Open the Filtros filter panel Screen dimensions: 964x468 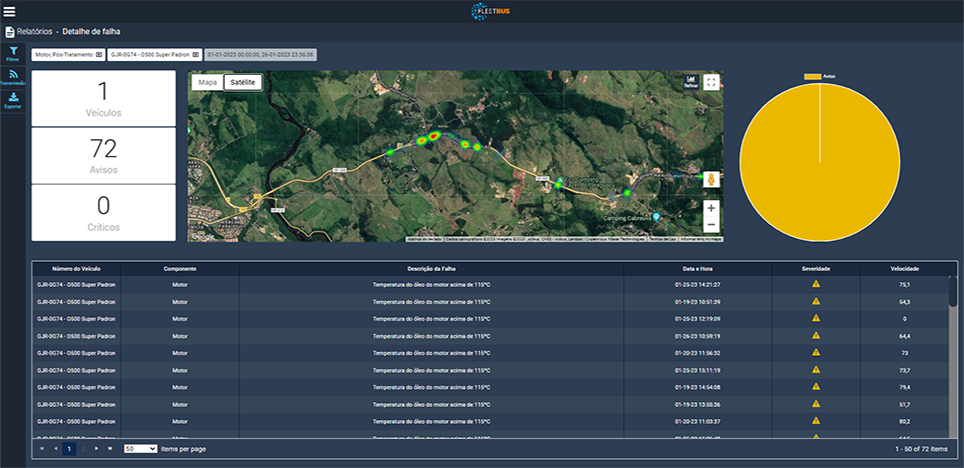click(13, 52)
